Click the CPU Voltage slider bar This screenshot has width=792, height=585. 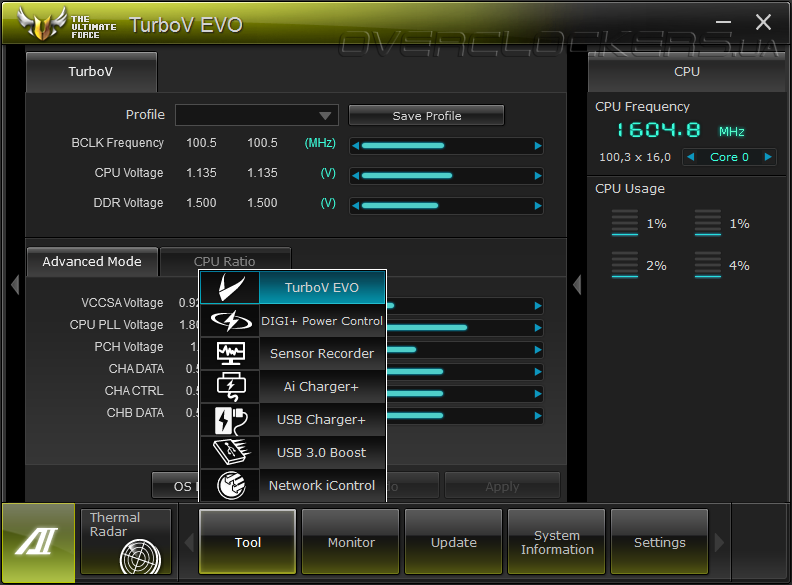pyautogui.click(x=447, y=176)
